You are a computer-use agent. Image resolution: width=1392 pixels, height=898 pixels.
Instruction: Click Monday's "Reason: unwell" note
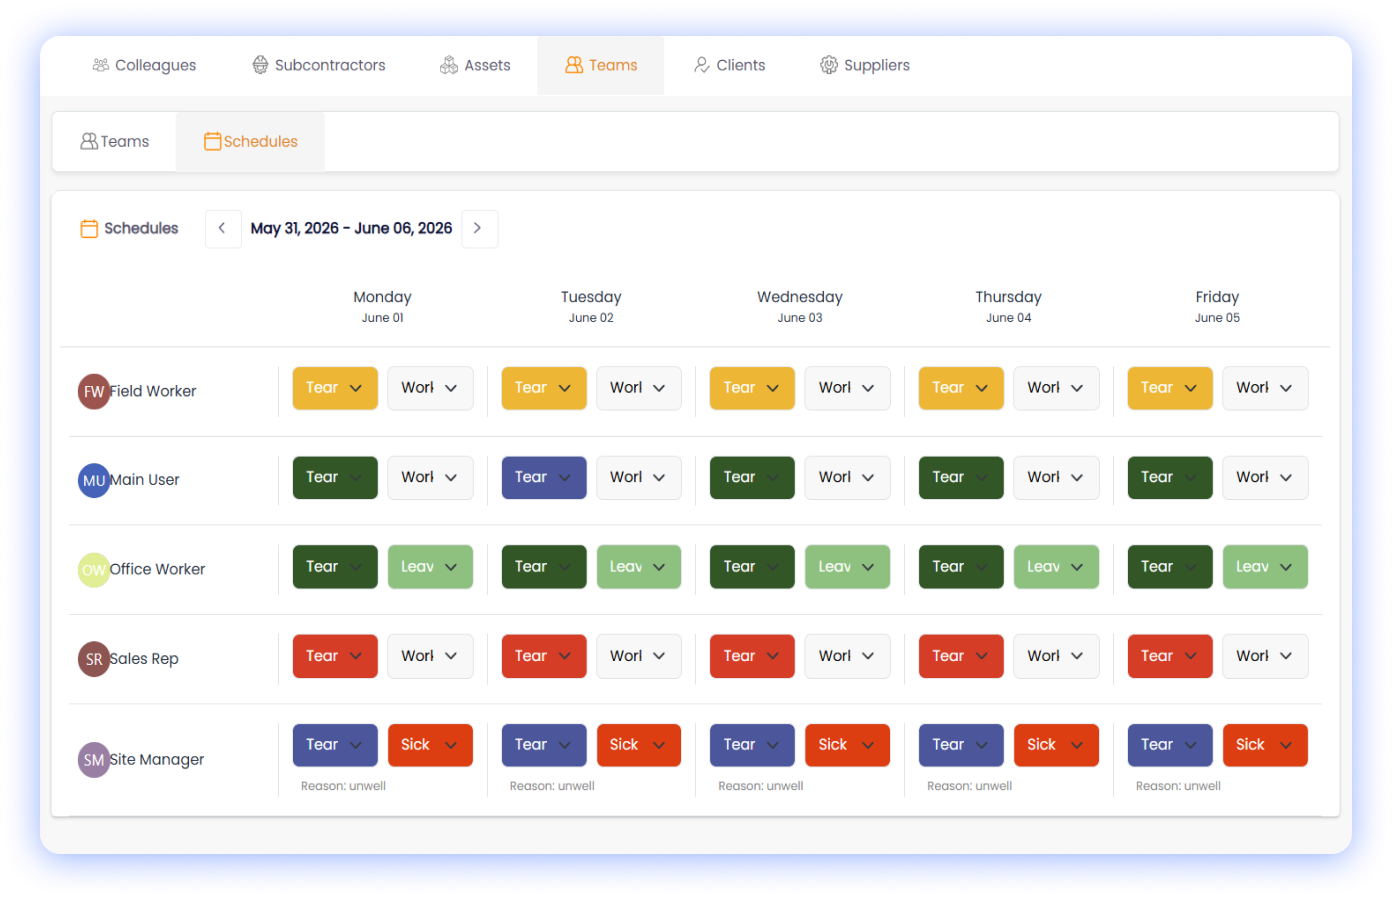343,786
